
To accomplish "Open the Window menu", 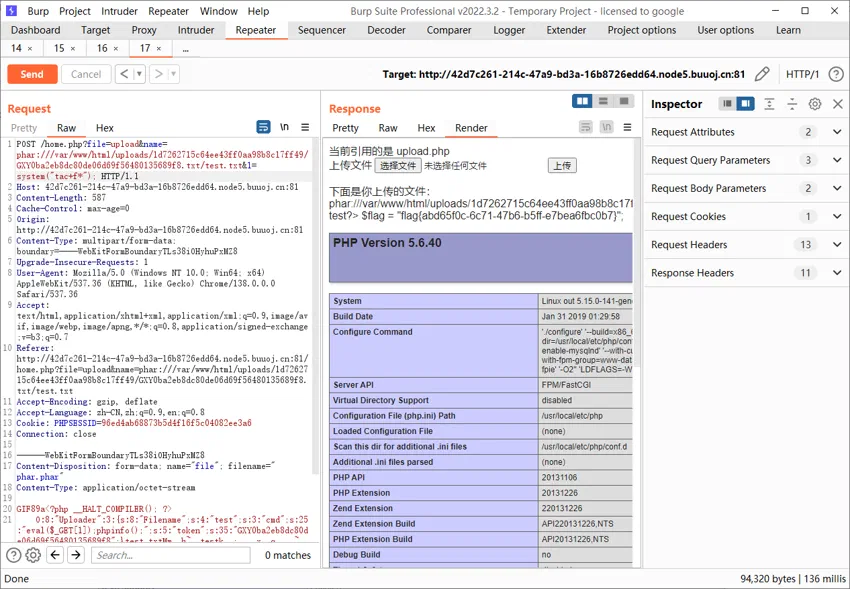I will point(218,11).
